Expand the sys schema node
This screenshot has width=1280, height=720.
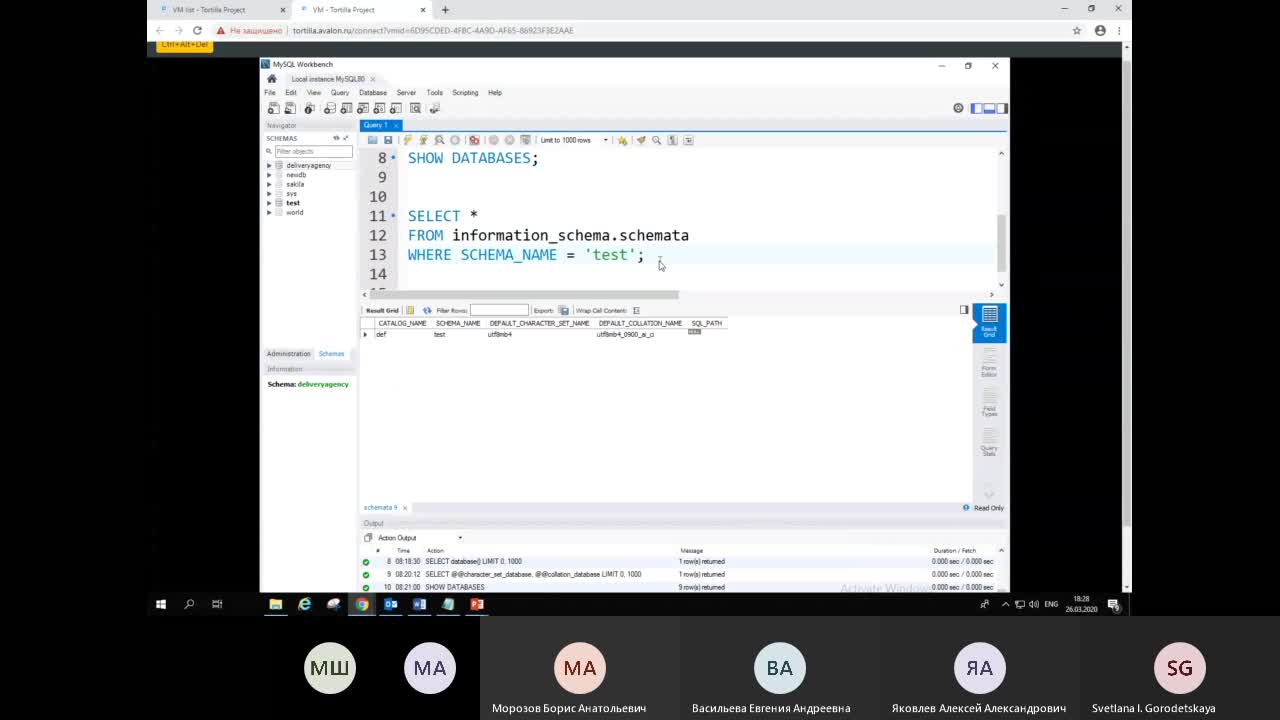click(269, 194)
